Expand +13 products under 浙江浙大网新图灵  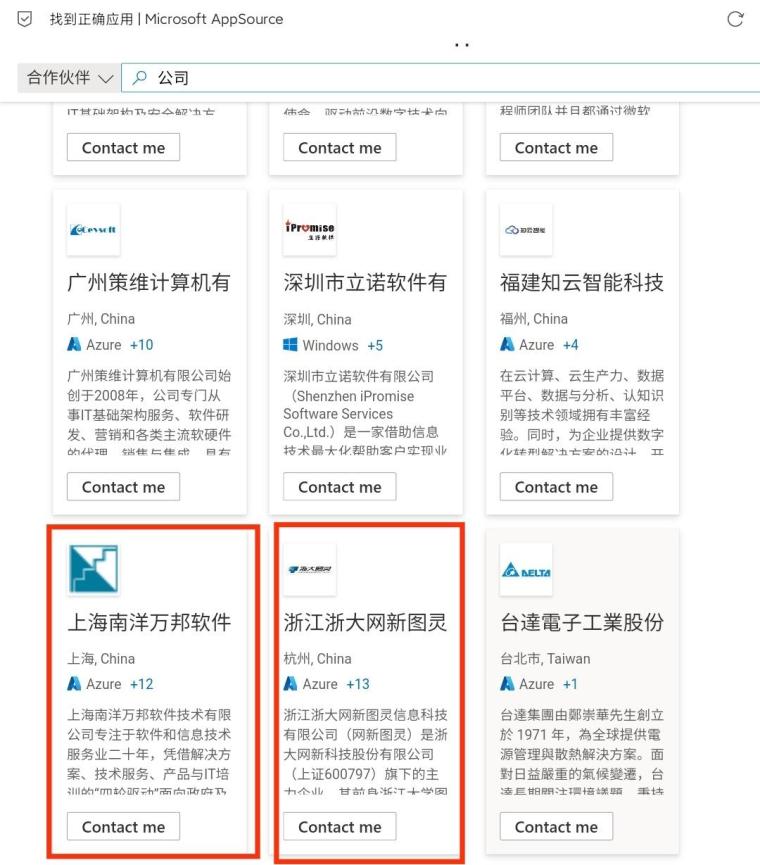(x=357, y=684)
